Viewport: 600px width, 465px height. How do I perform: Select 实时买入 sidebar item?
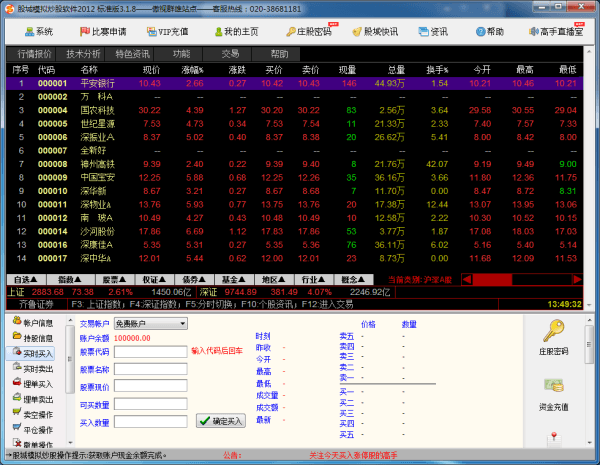click(x=31, y=353)
